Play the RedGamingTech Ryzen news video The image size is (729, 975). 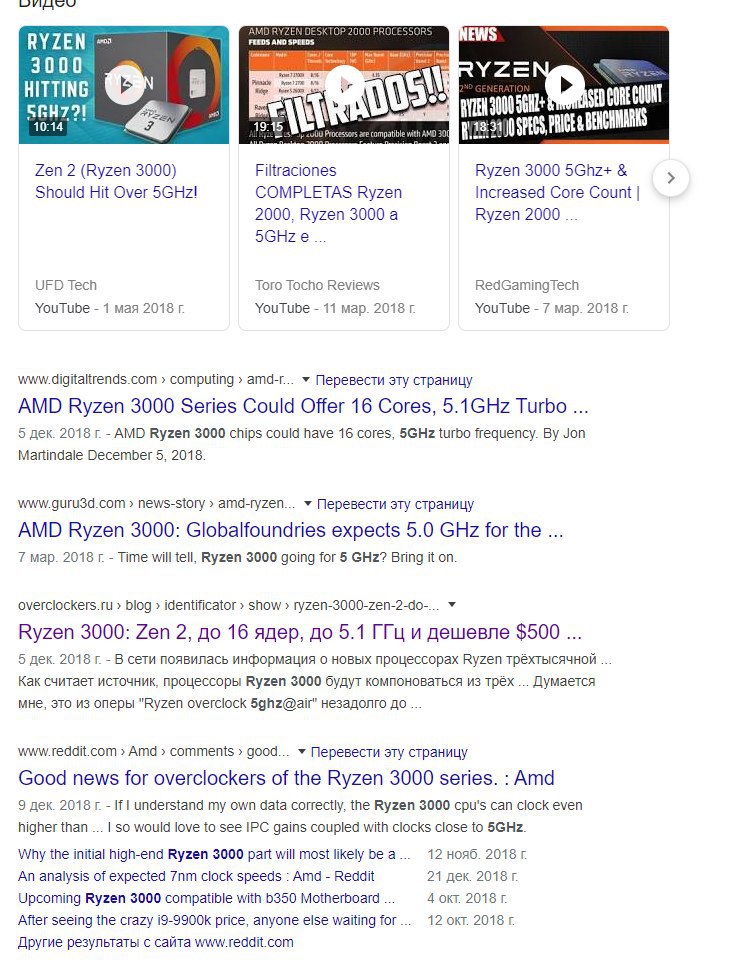coord(564,85)
